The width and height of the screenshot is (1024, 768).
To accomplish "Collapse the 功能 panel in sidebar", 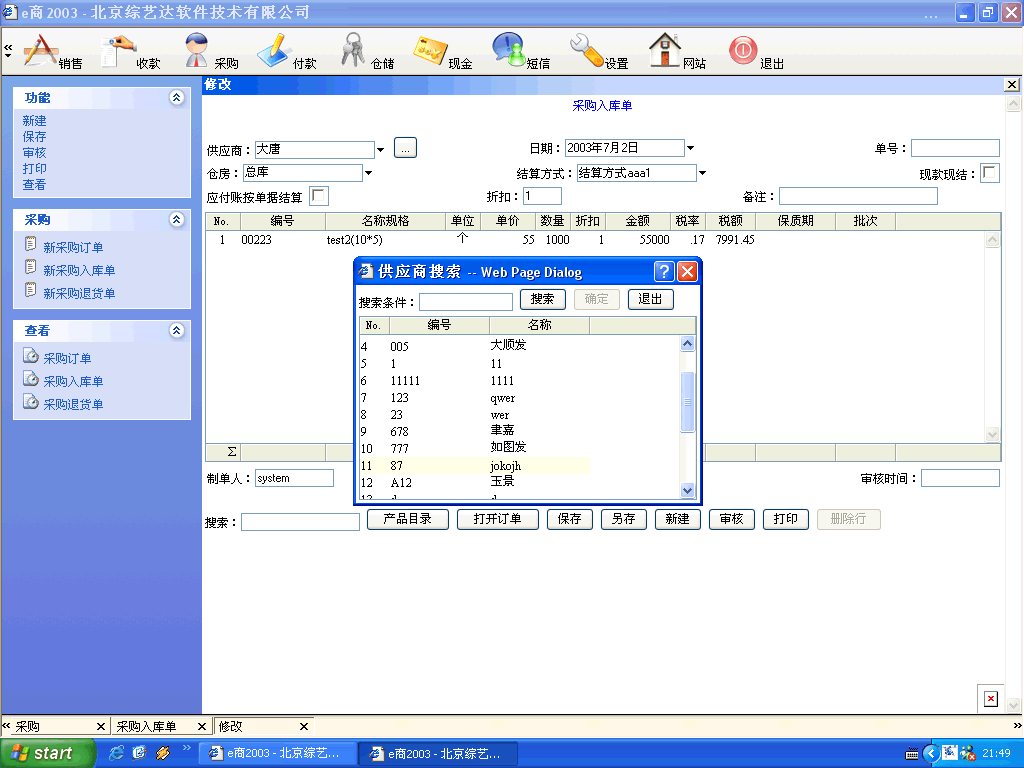I will 177,98.
